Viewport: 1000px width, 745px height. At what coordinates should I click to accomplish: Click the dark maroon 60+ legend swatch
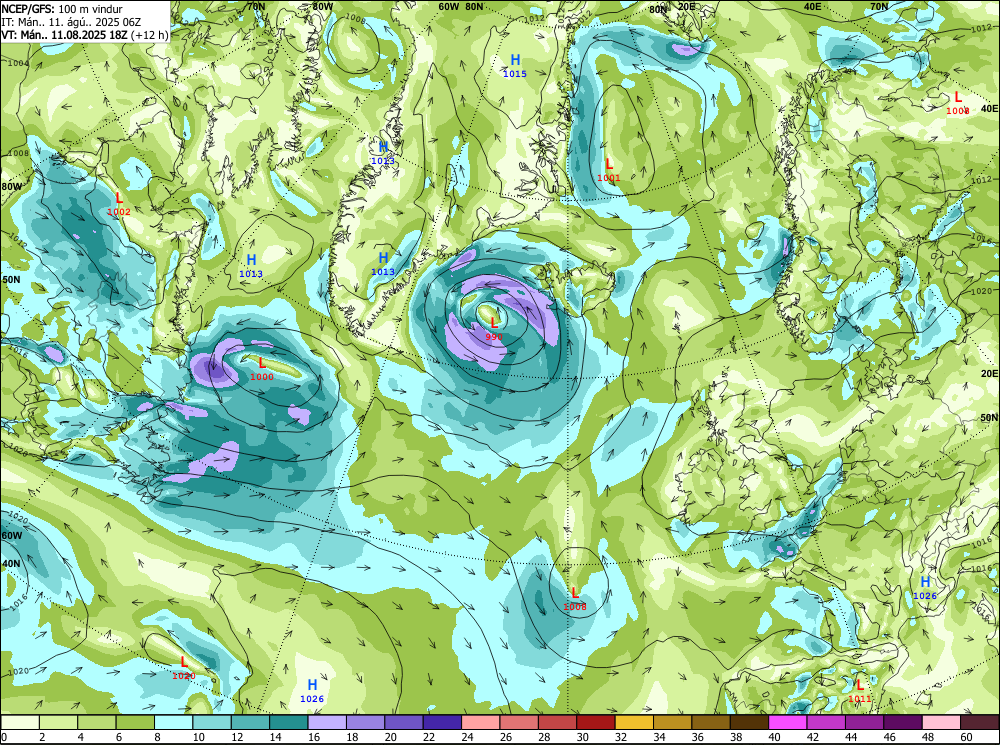979,722
